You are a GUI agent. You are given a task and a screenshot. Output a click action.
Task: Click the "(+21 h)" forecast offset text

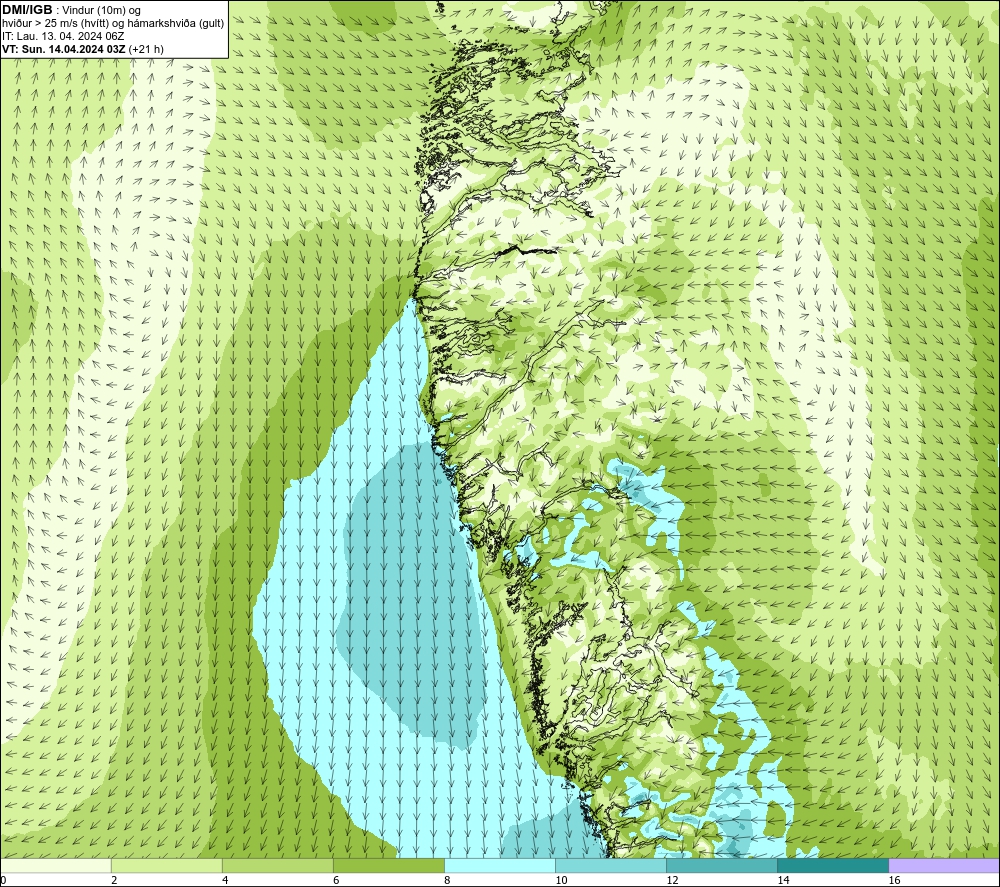click(x=146, y=49)
